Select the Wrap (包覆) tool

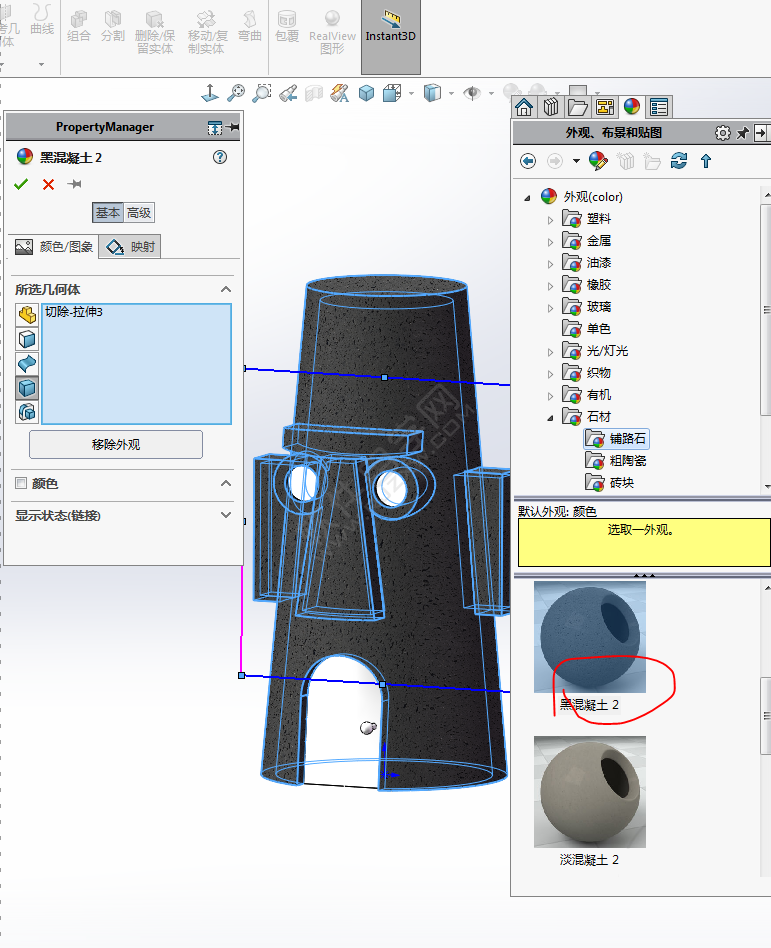(x=287, y=26)
